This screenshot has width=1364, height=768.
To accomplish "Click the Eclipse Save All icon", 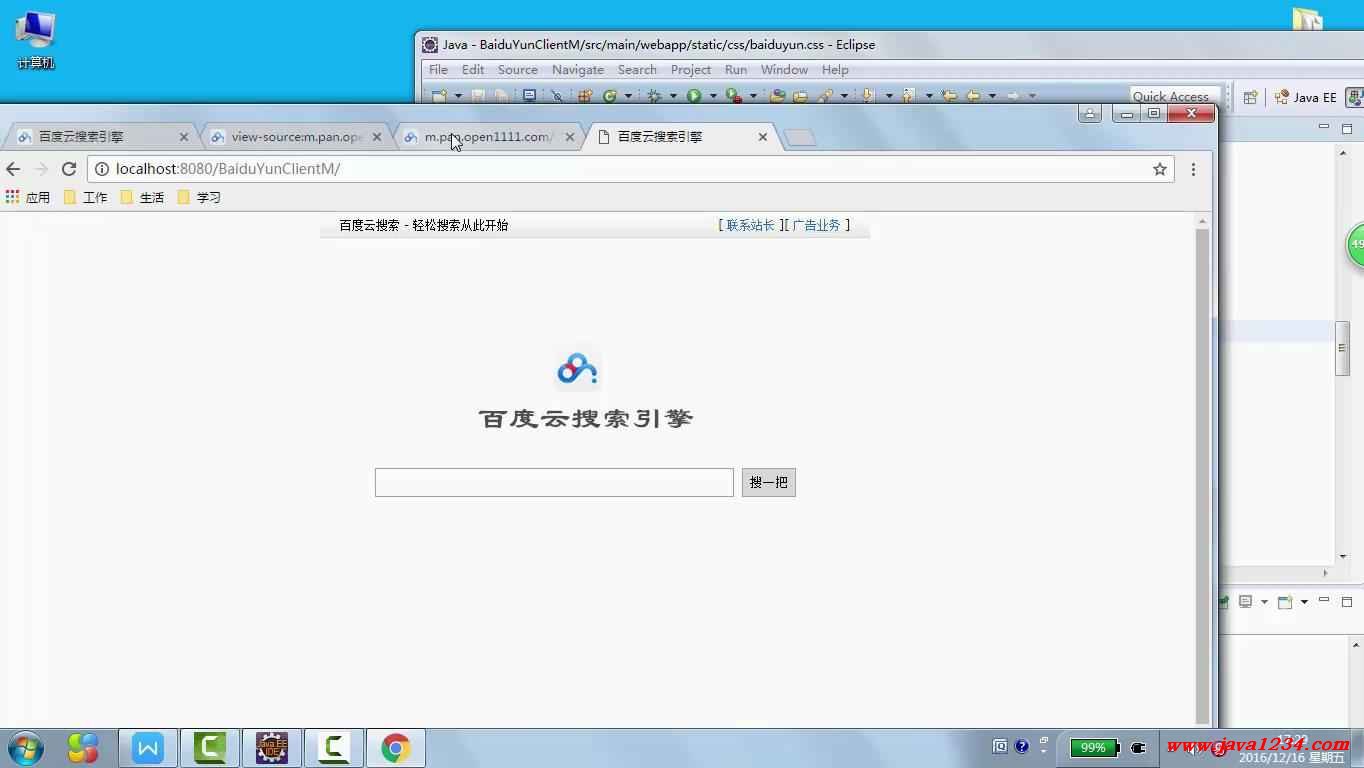I will point(501,96).
